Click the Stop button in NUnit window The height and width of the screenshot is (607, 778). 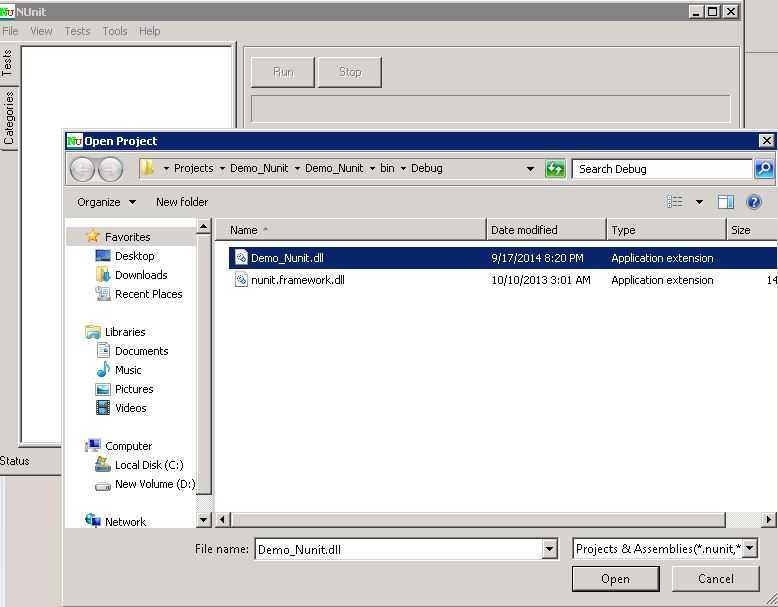pos(350,72)
